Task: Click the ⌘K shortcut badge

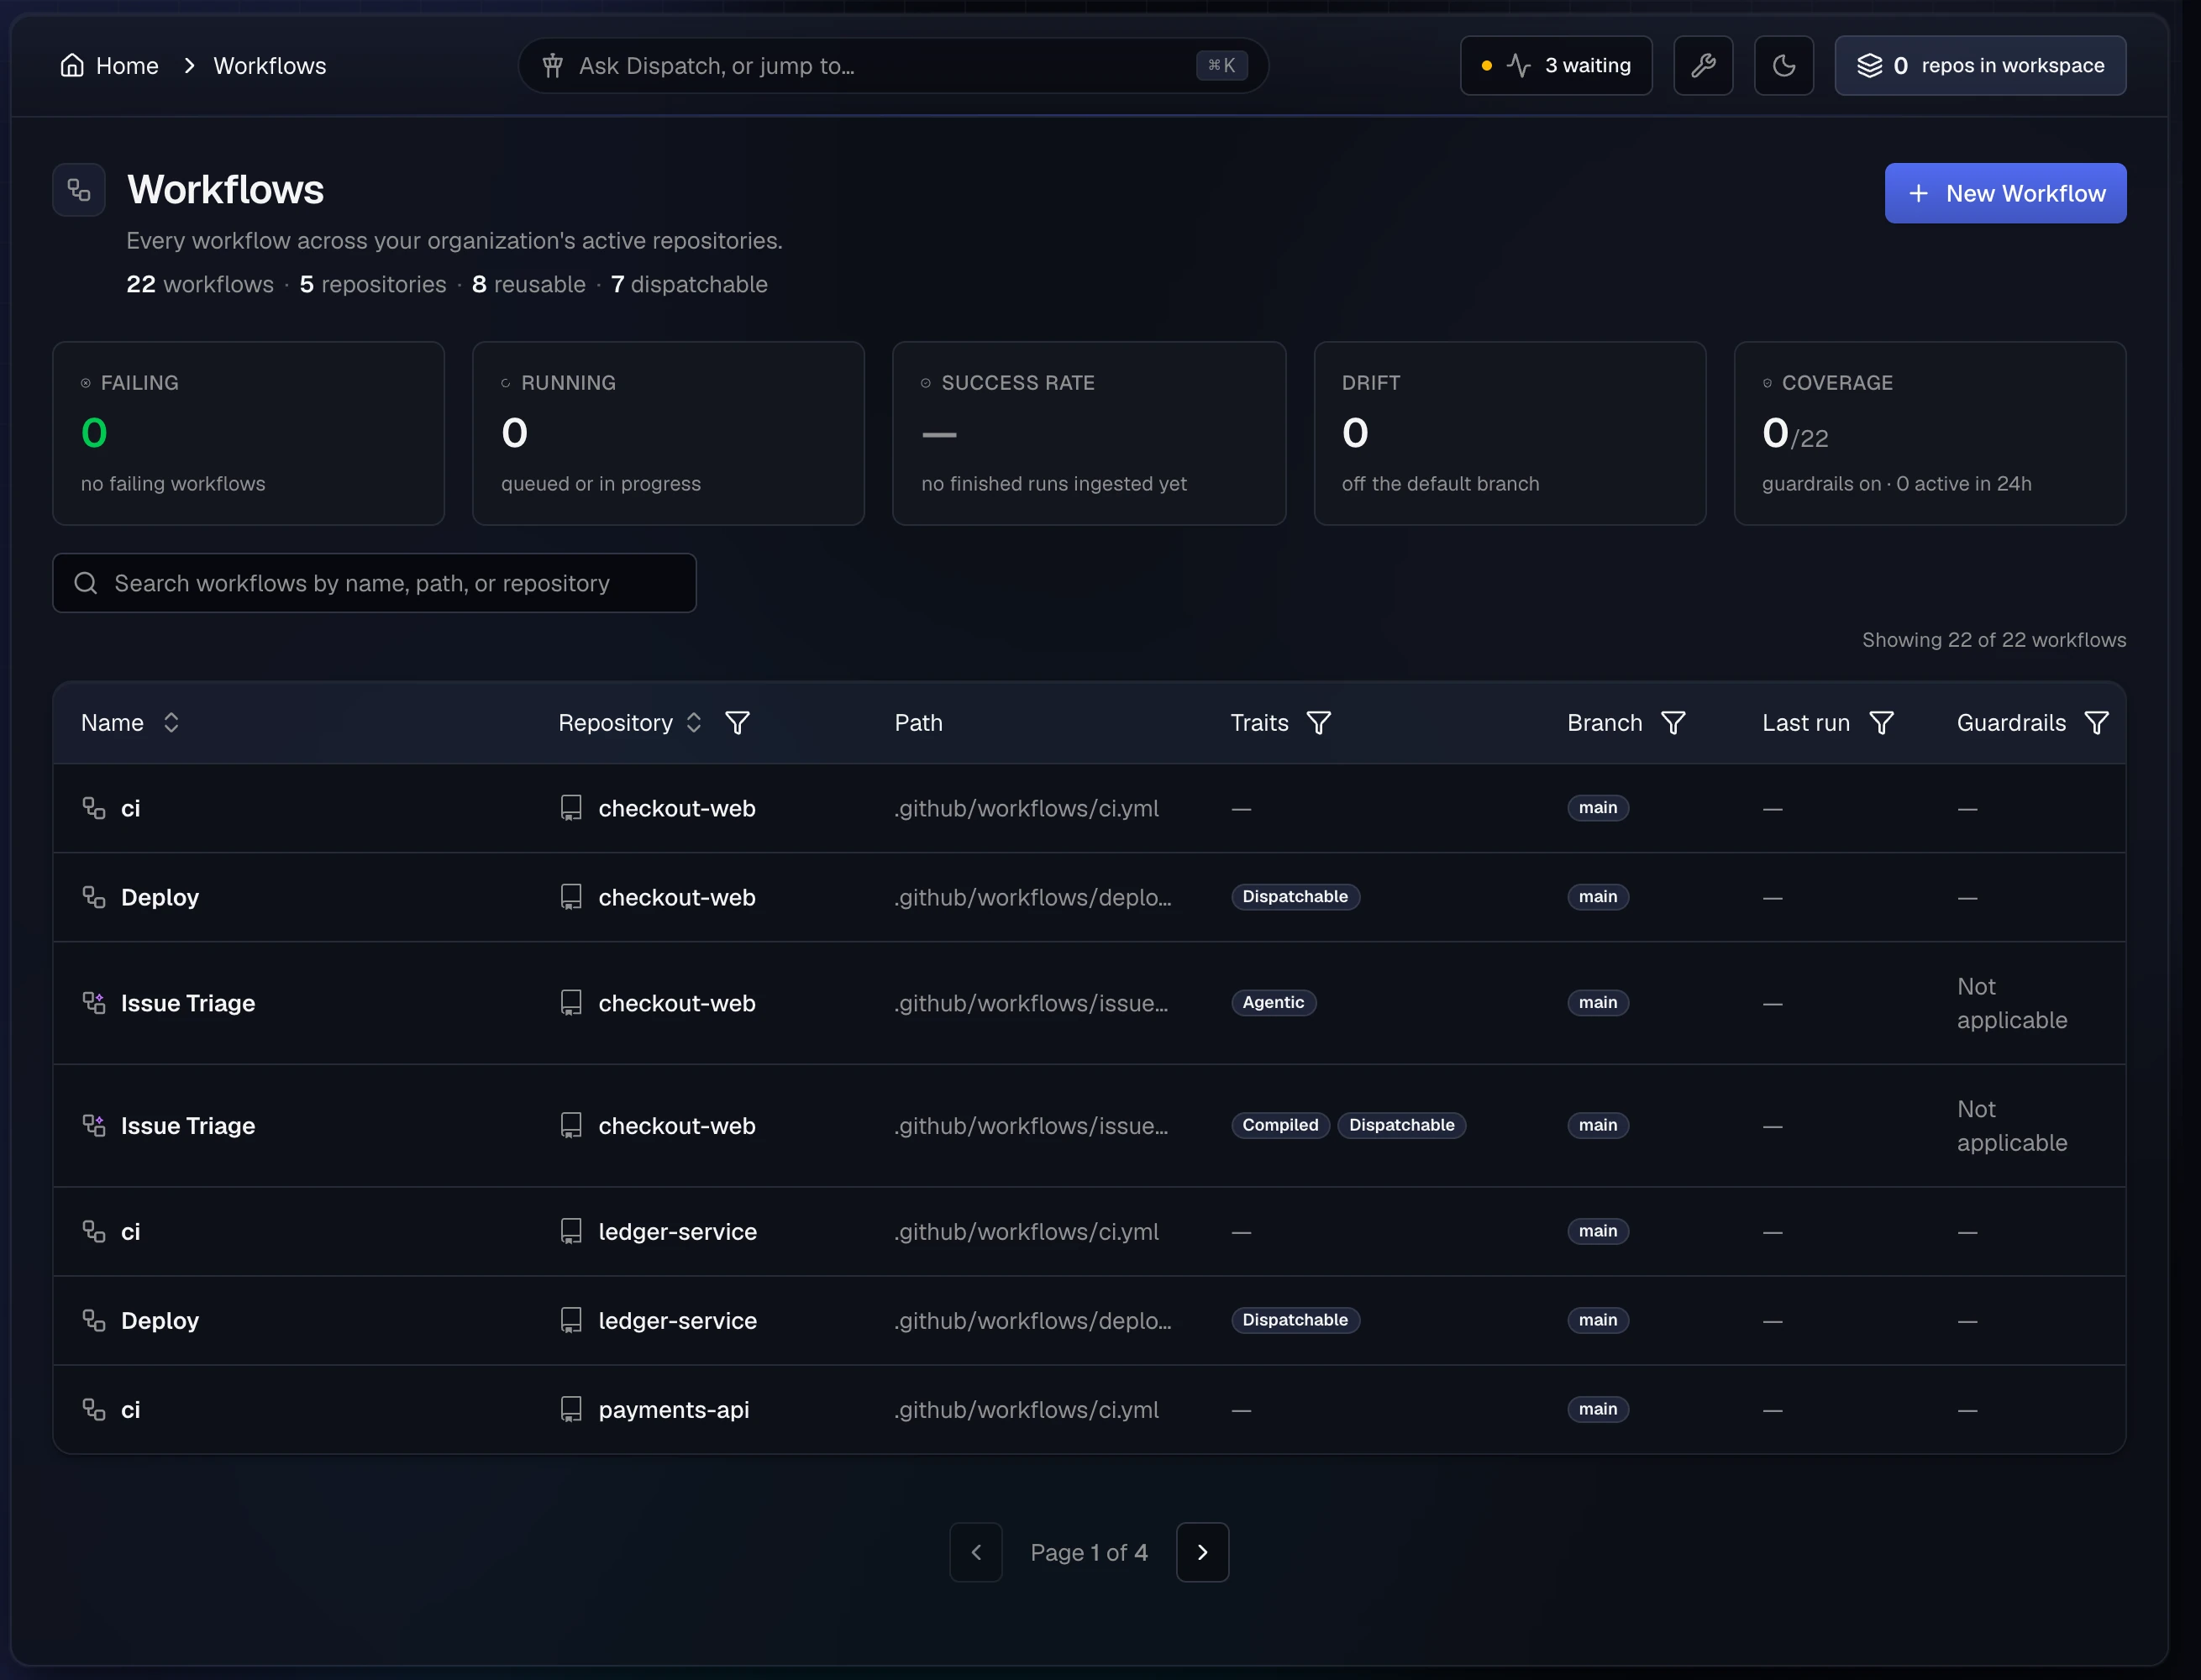Action: (x=1221, y=66)
